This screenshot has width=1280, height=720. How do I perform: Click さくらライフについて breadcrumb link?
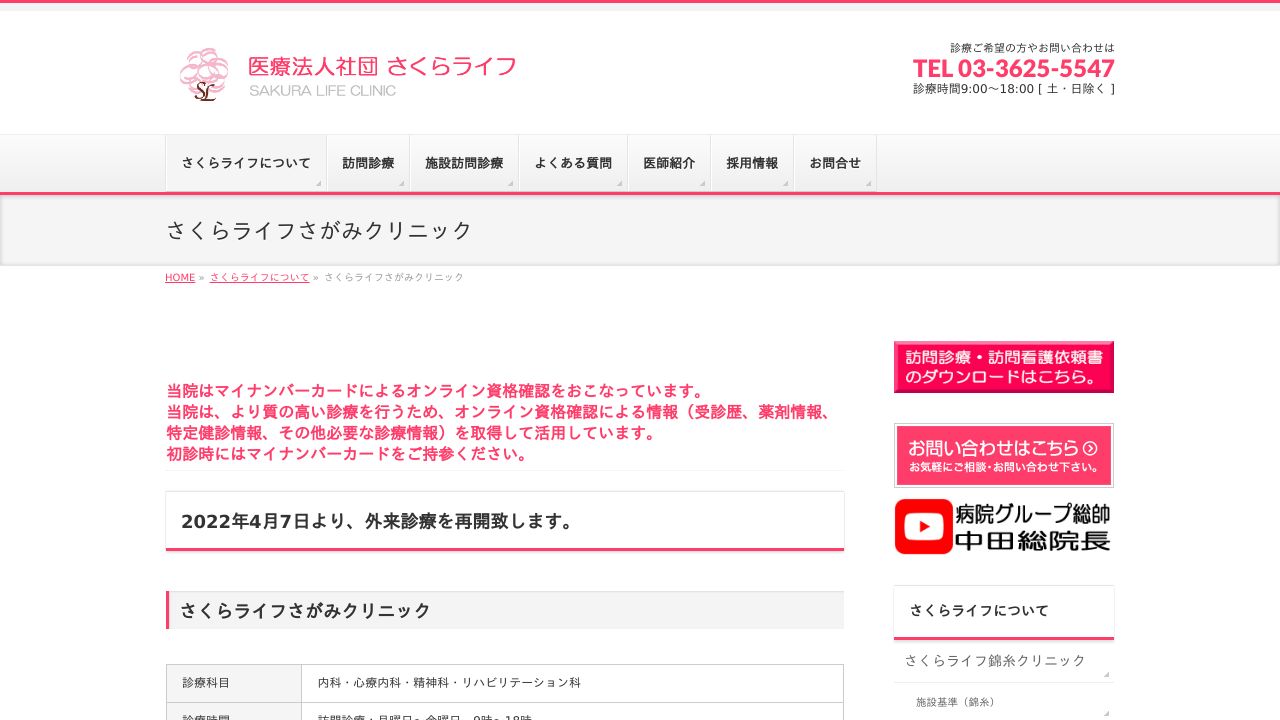click(x=260, y=277)
